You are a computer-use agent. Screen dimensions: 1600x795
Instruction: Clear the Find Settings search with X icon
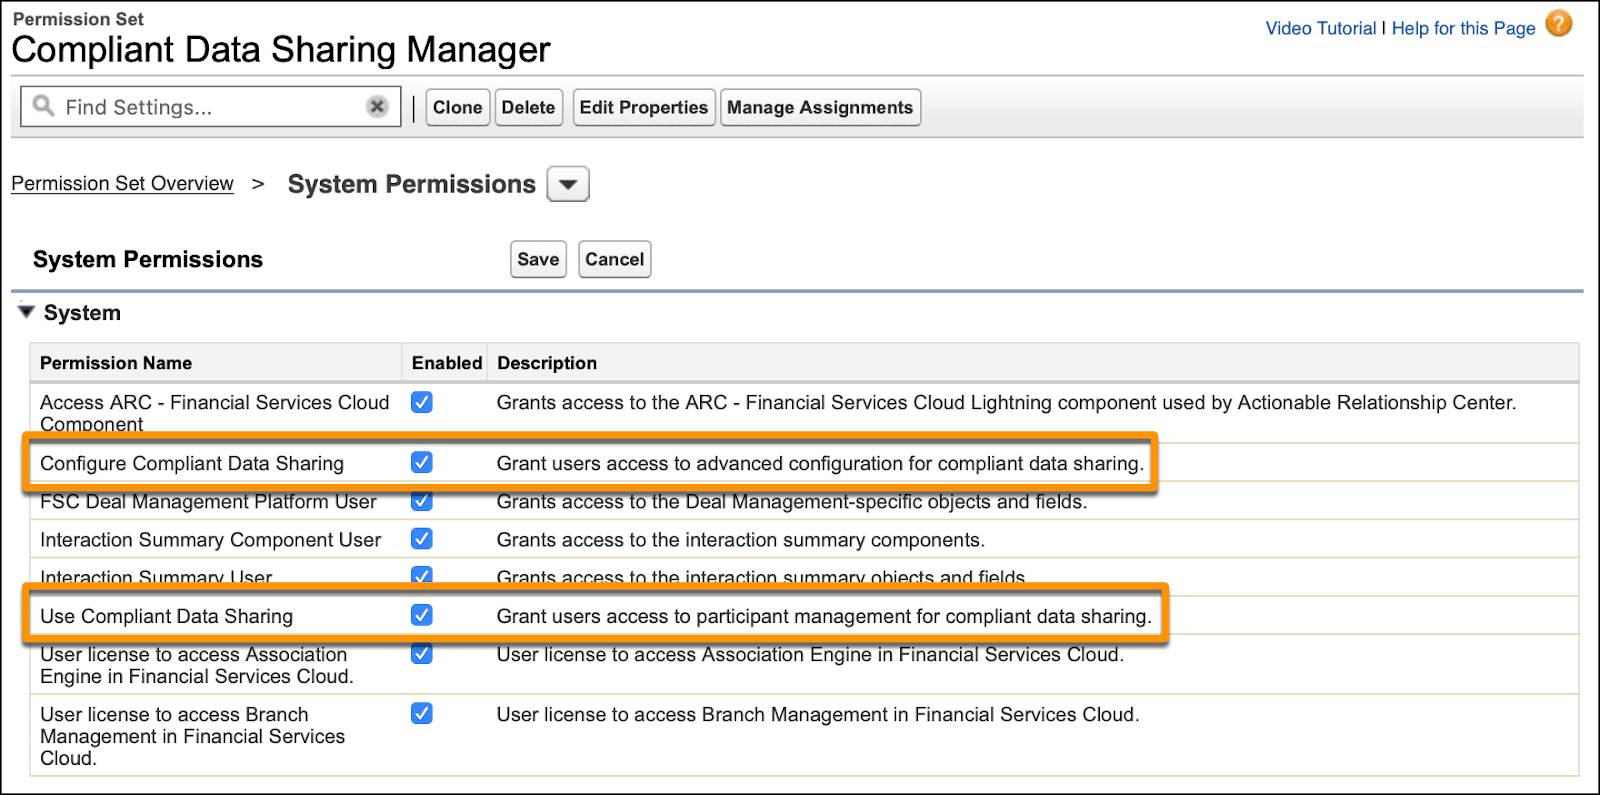[377, 107]
